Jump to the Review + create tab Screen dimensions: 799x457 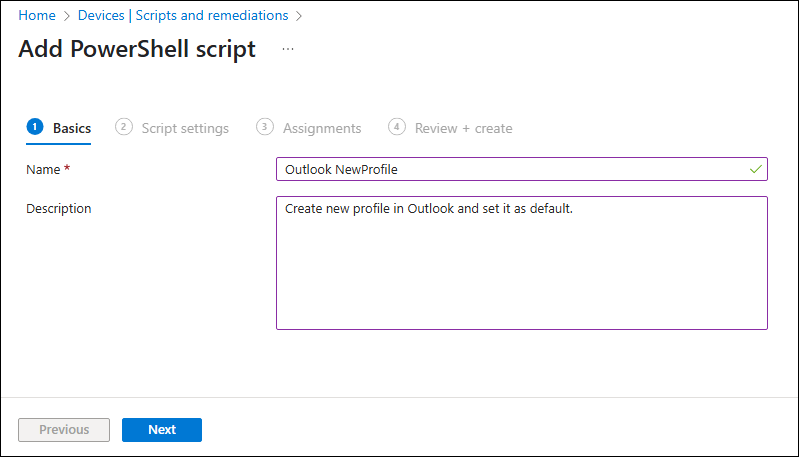coord(463,128)
